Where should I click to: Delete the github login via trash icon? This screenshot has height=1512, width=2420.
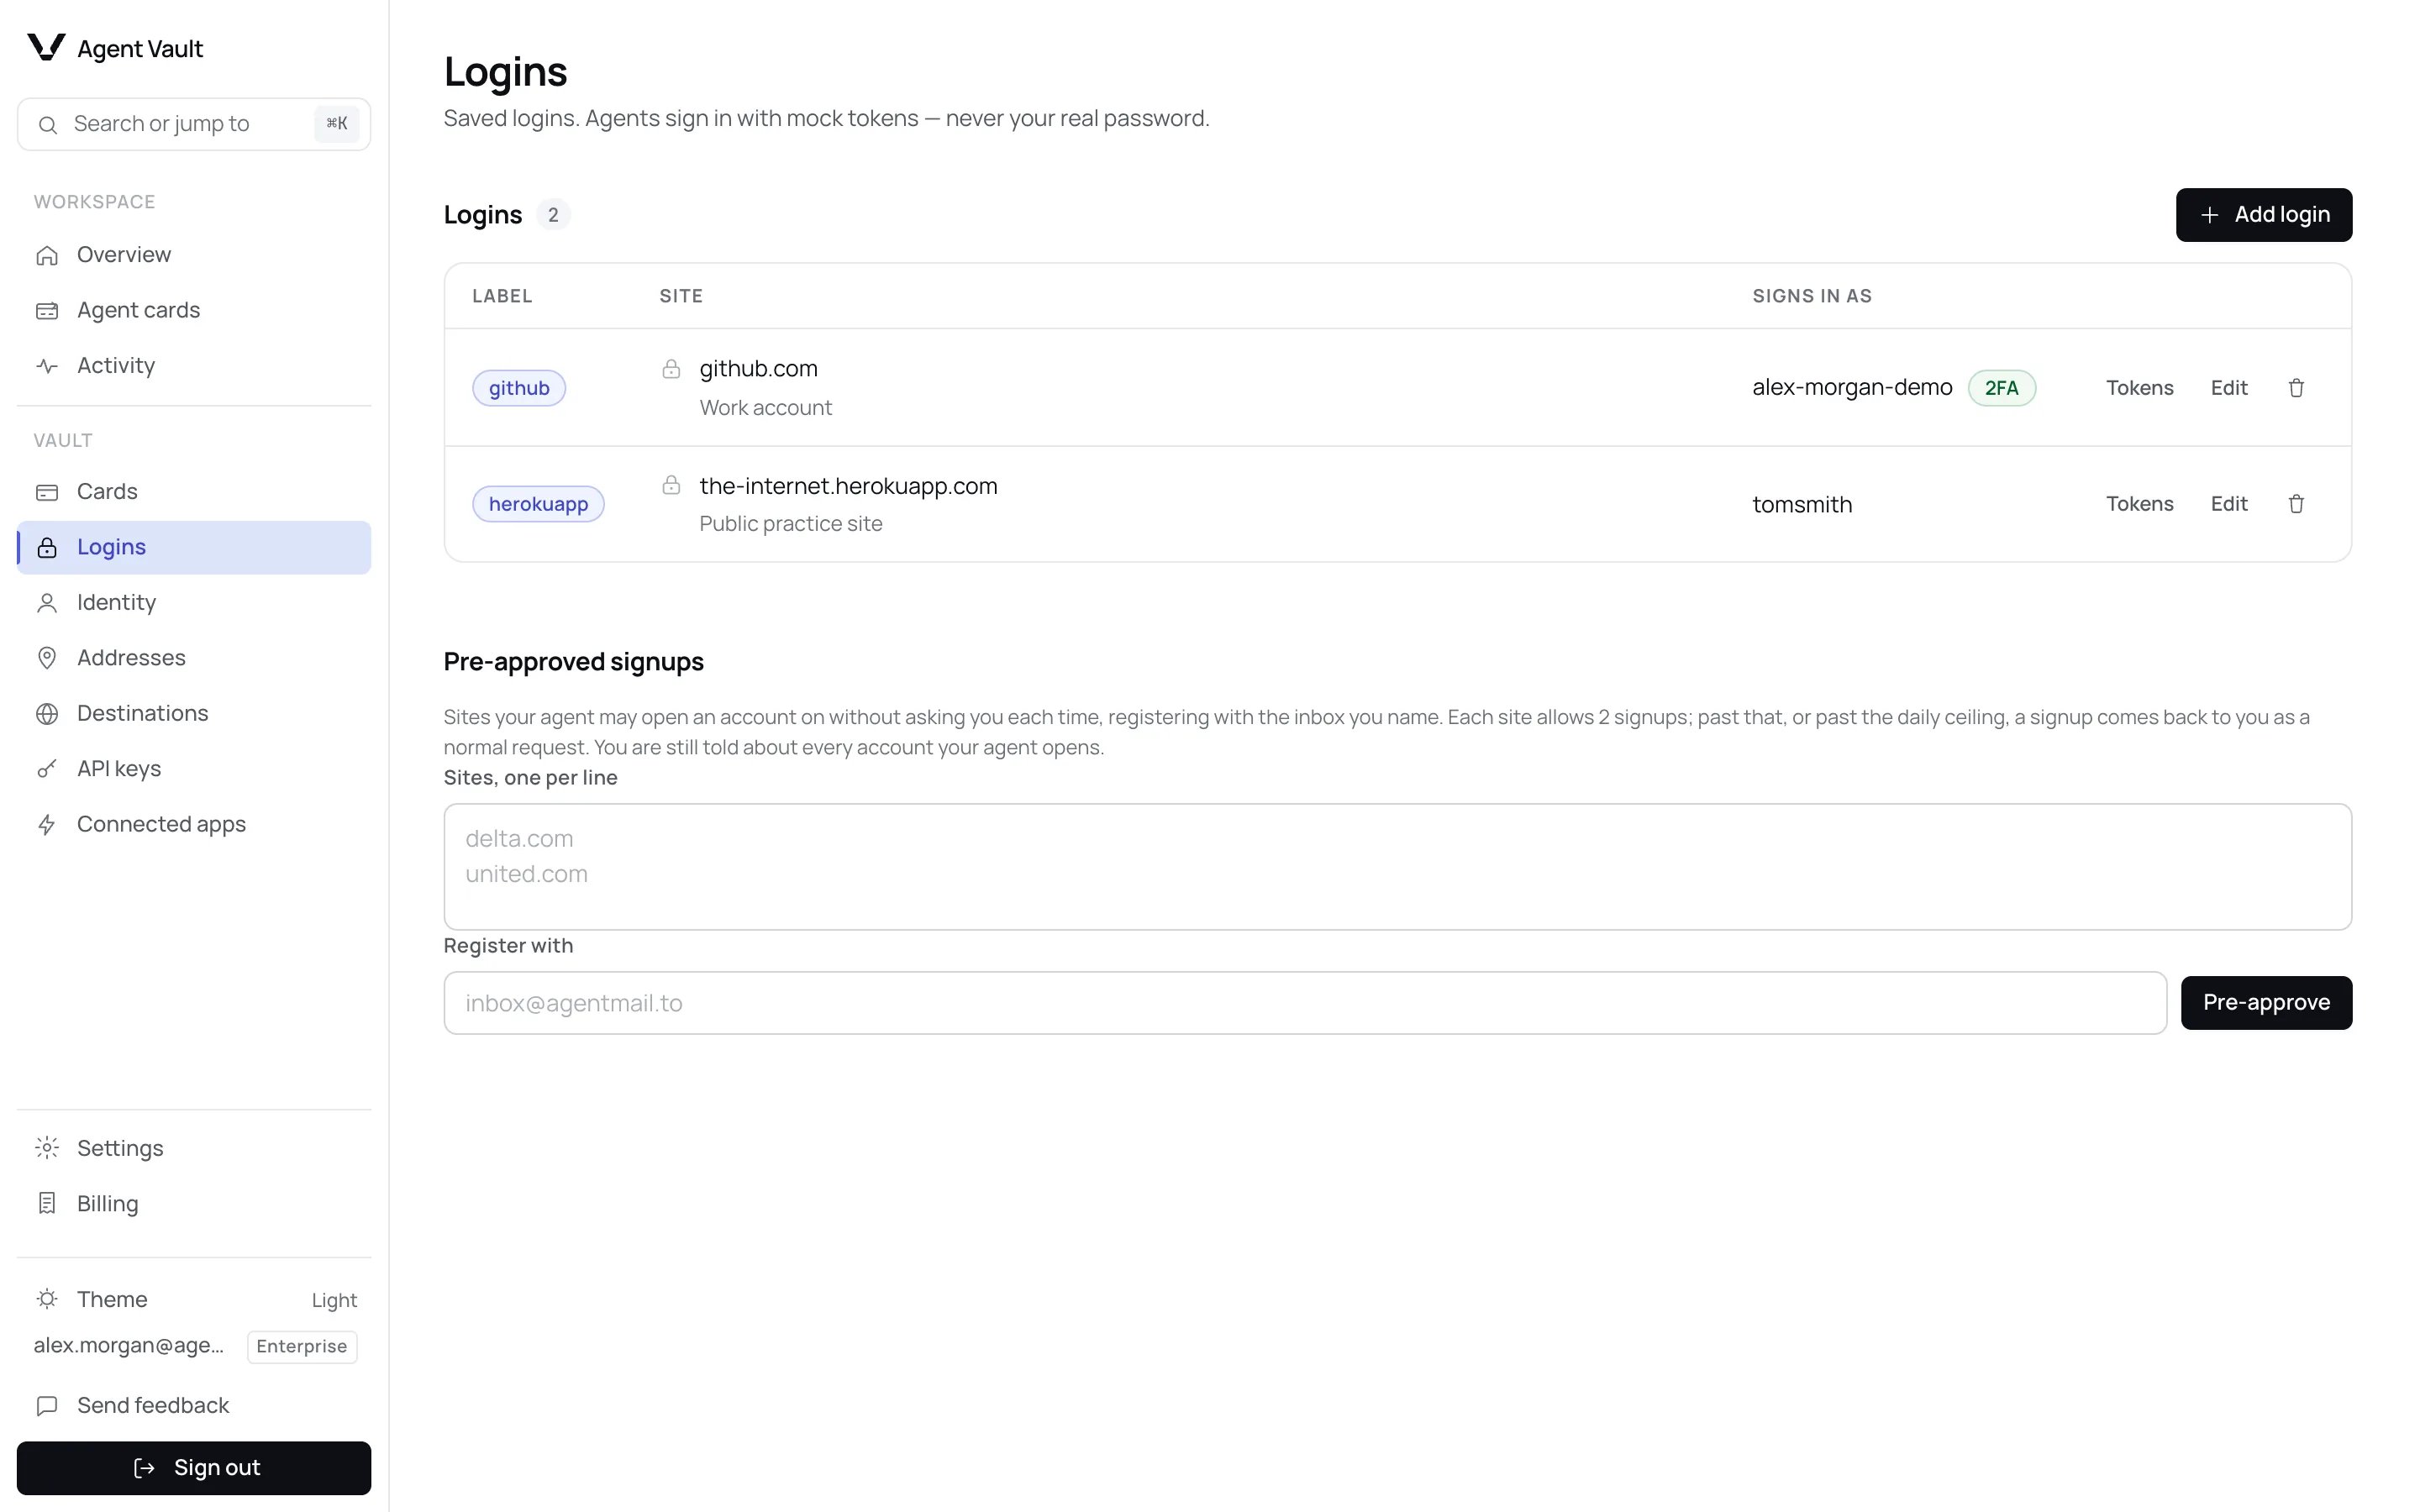click(2296, 388)
